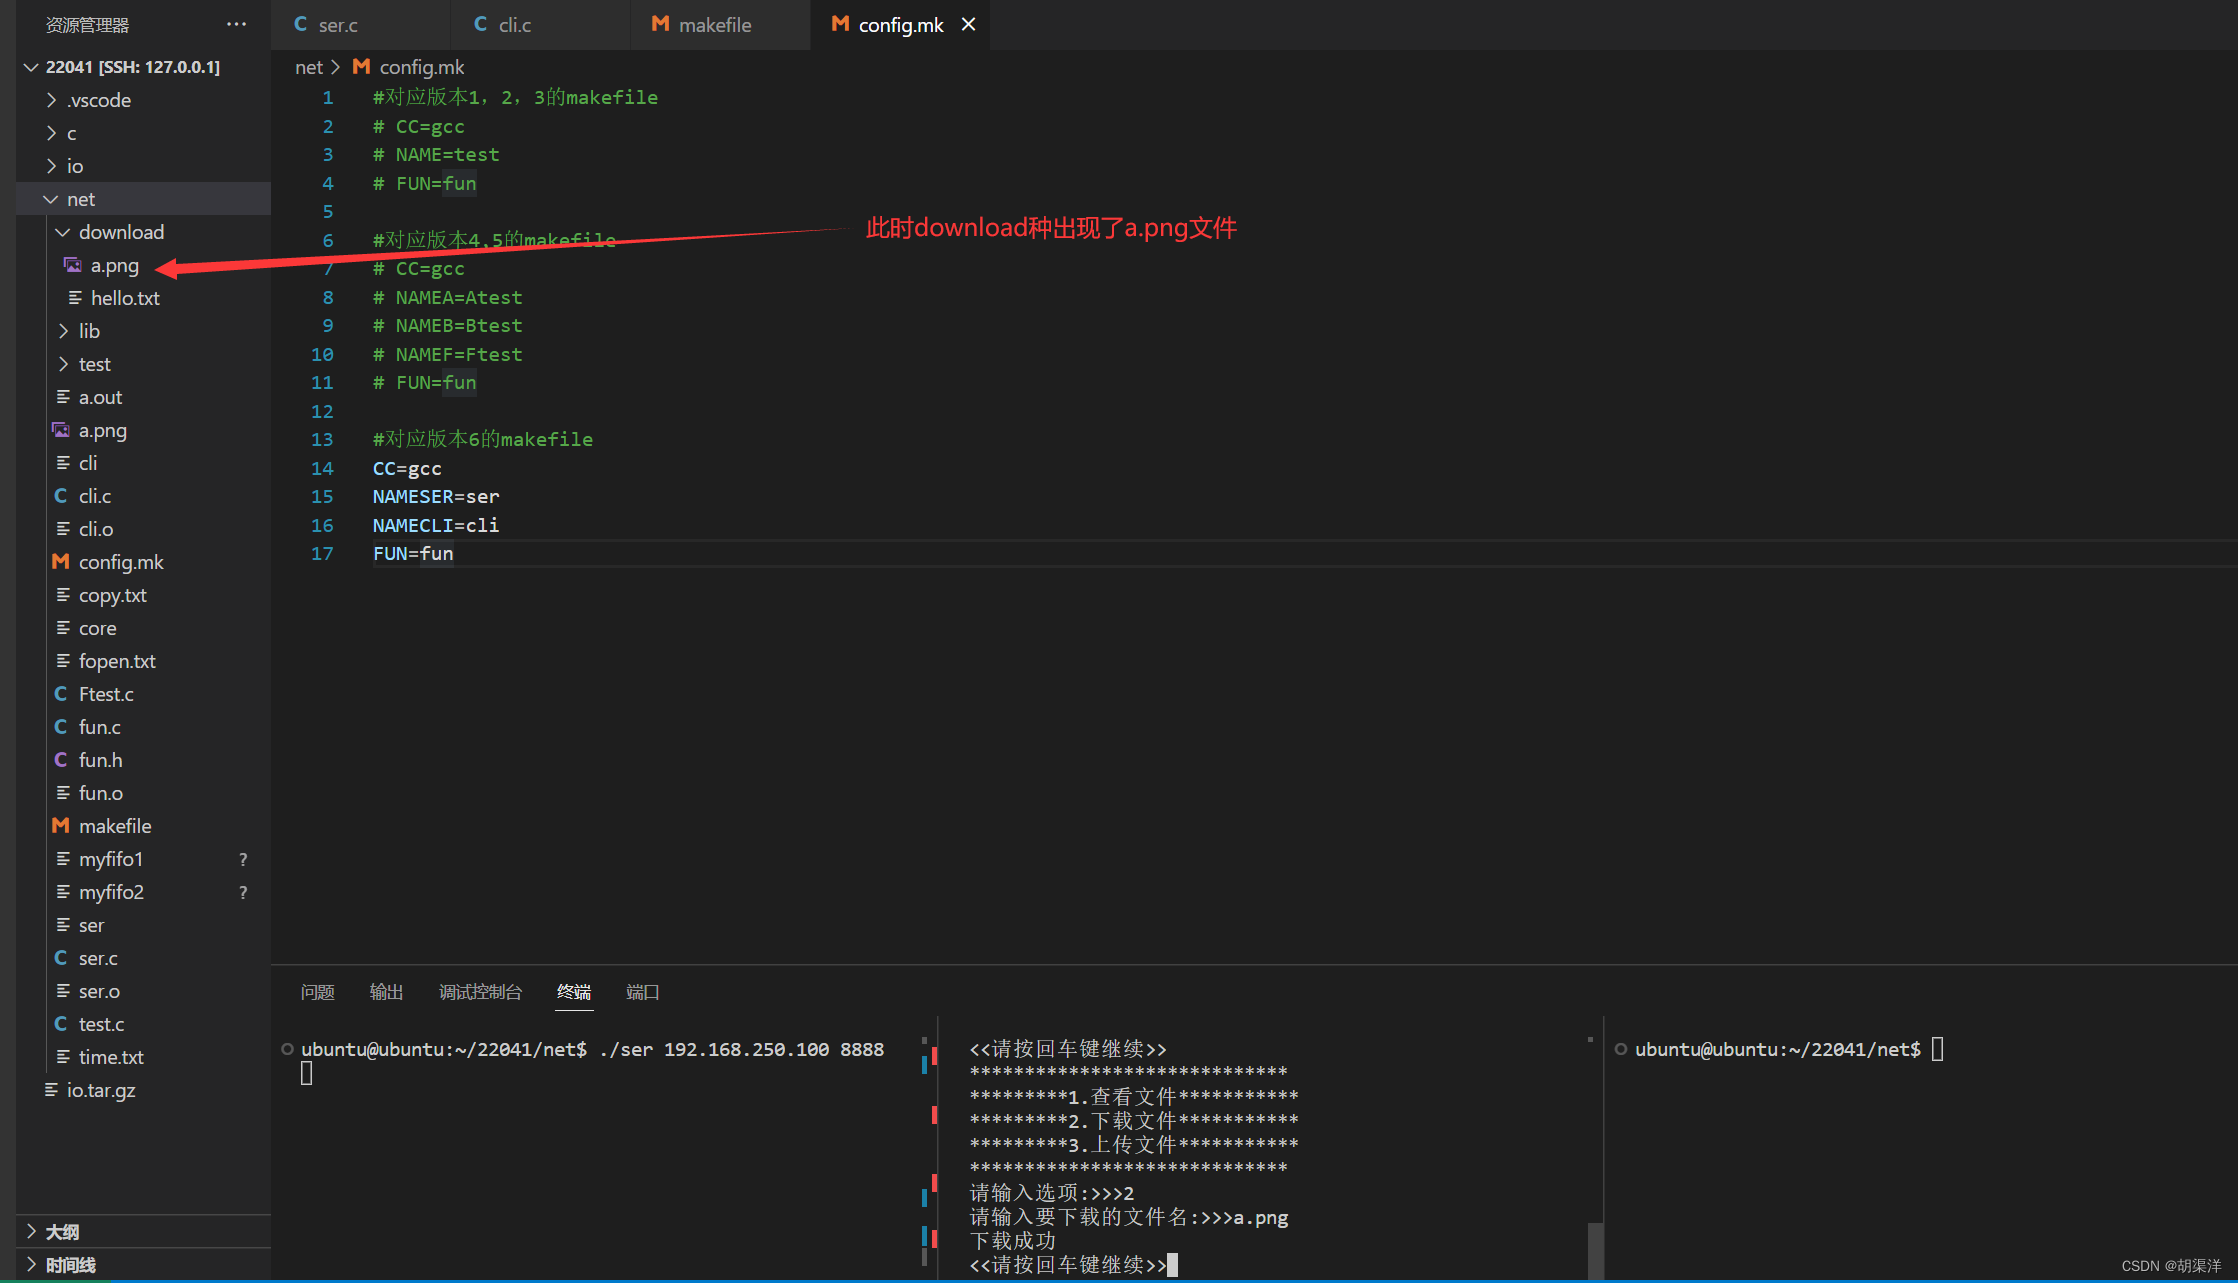Close the config.mk editor tab
Image resolution: width=2238 pixels, height=1283 pixels.
tap(968, 24)
